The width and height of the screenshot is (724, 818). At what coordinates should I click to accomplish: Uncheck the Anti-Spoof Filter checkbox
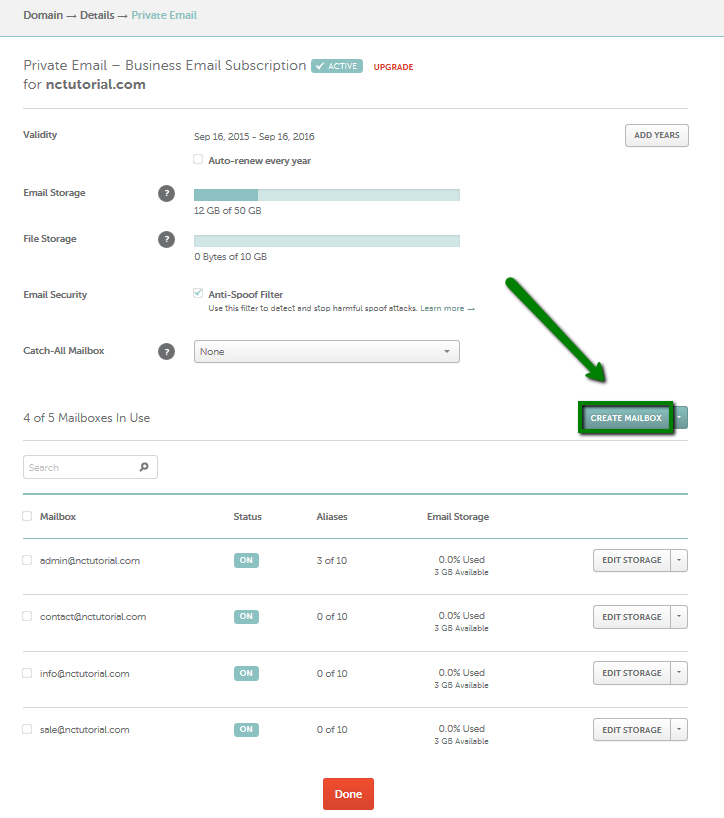198,293
